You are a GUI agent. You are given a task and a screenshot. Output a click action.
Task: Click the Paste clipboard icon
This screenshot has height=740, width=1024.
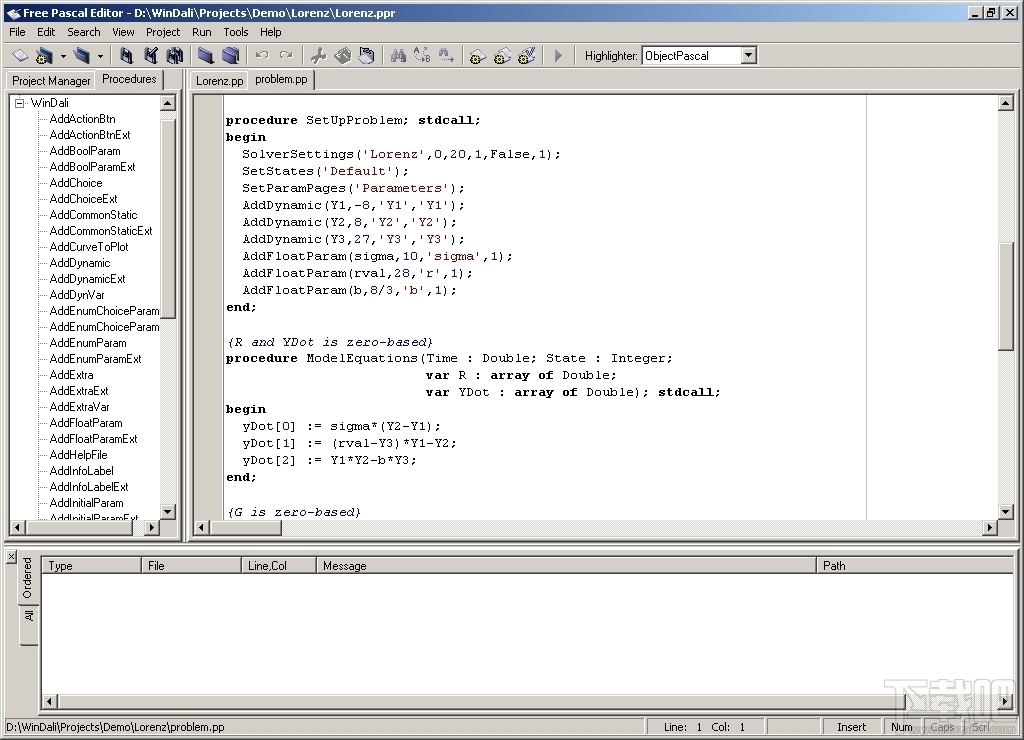click(x=367, y=56)
